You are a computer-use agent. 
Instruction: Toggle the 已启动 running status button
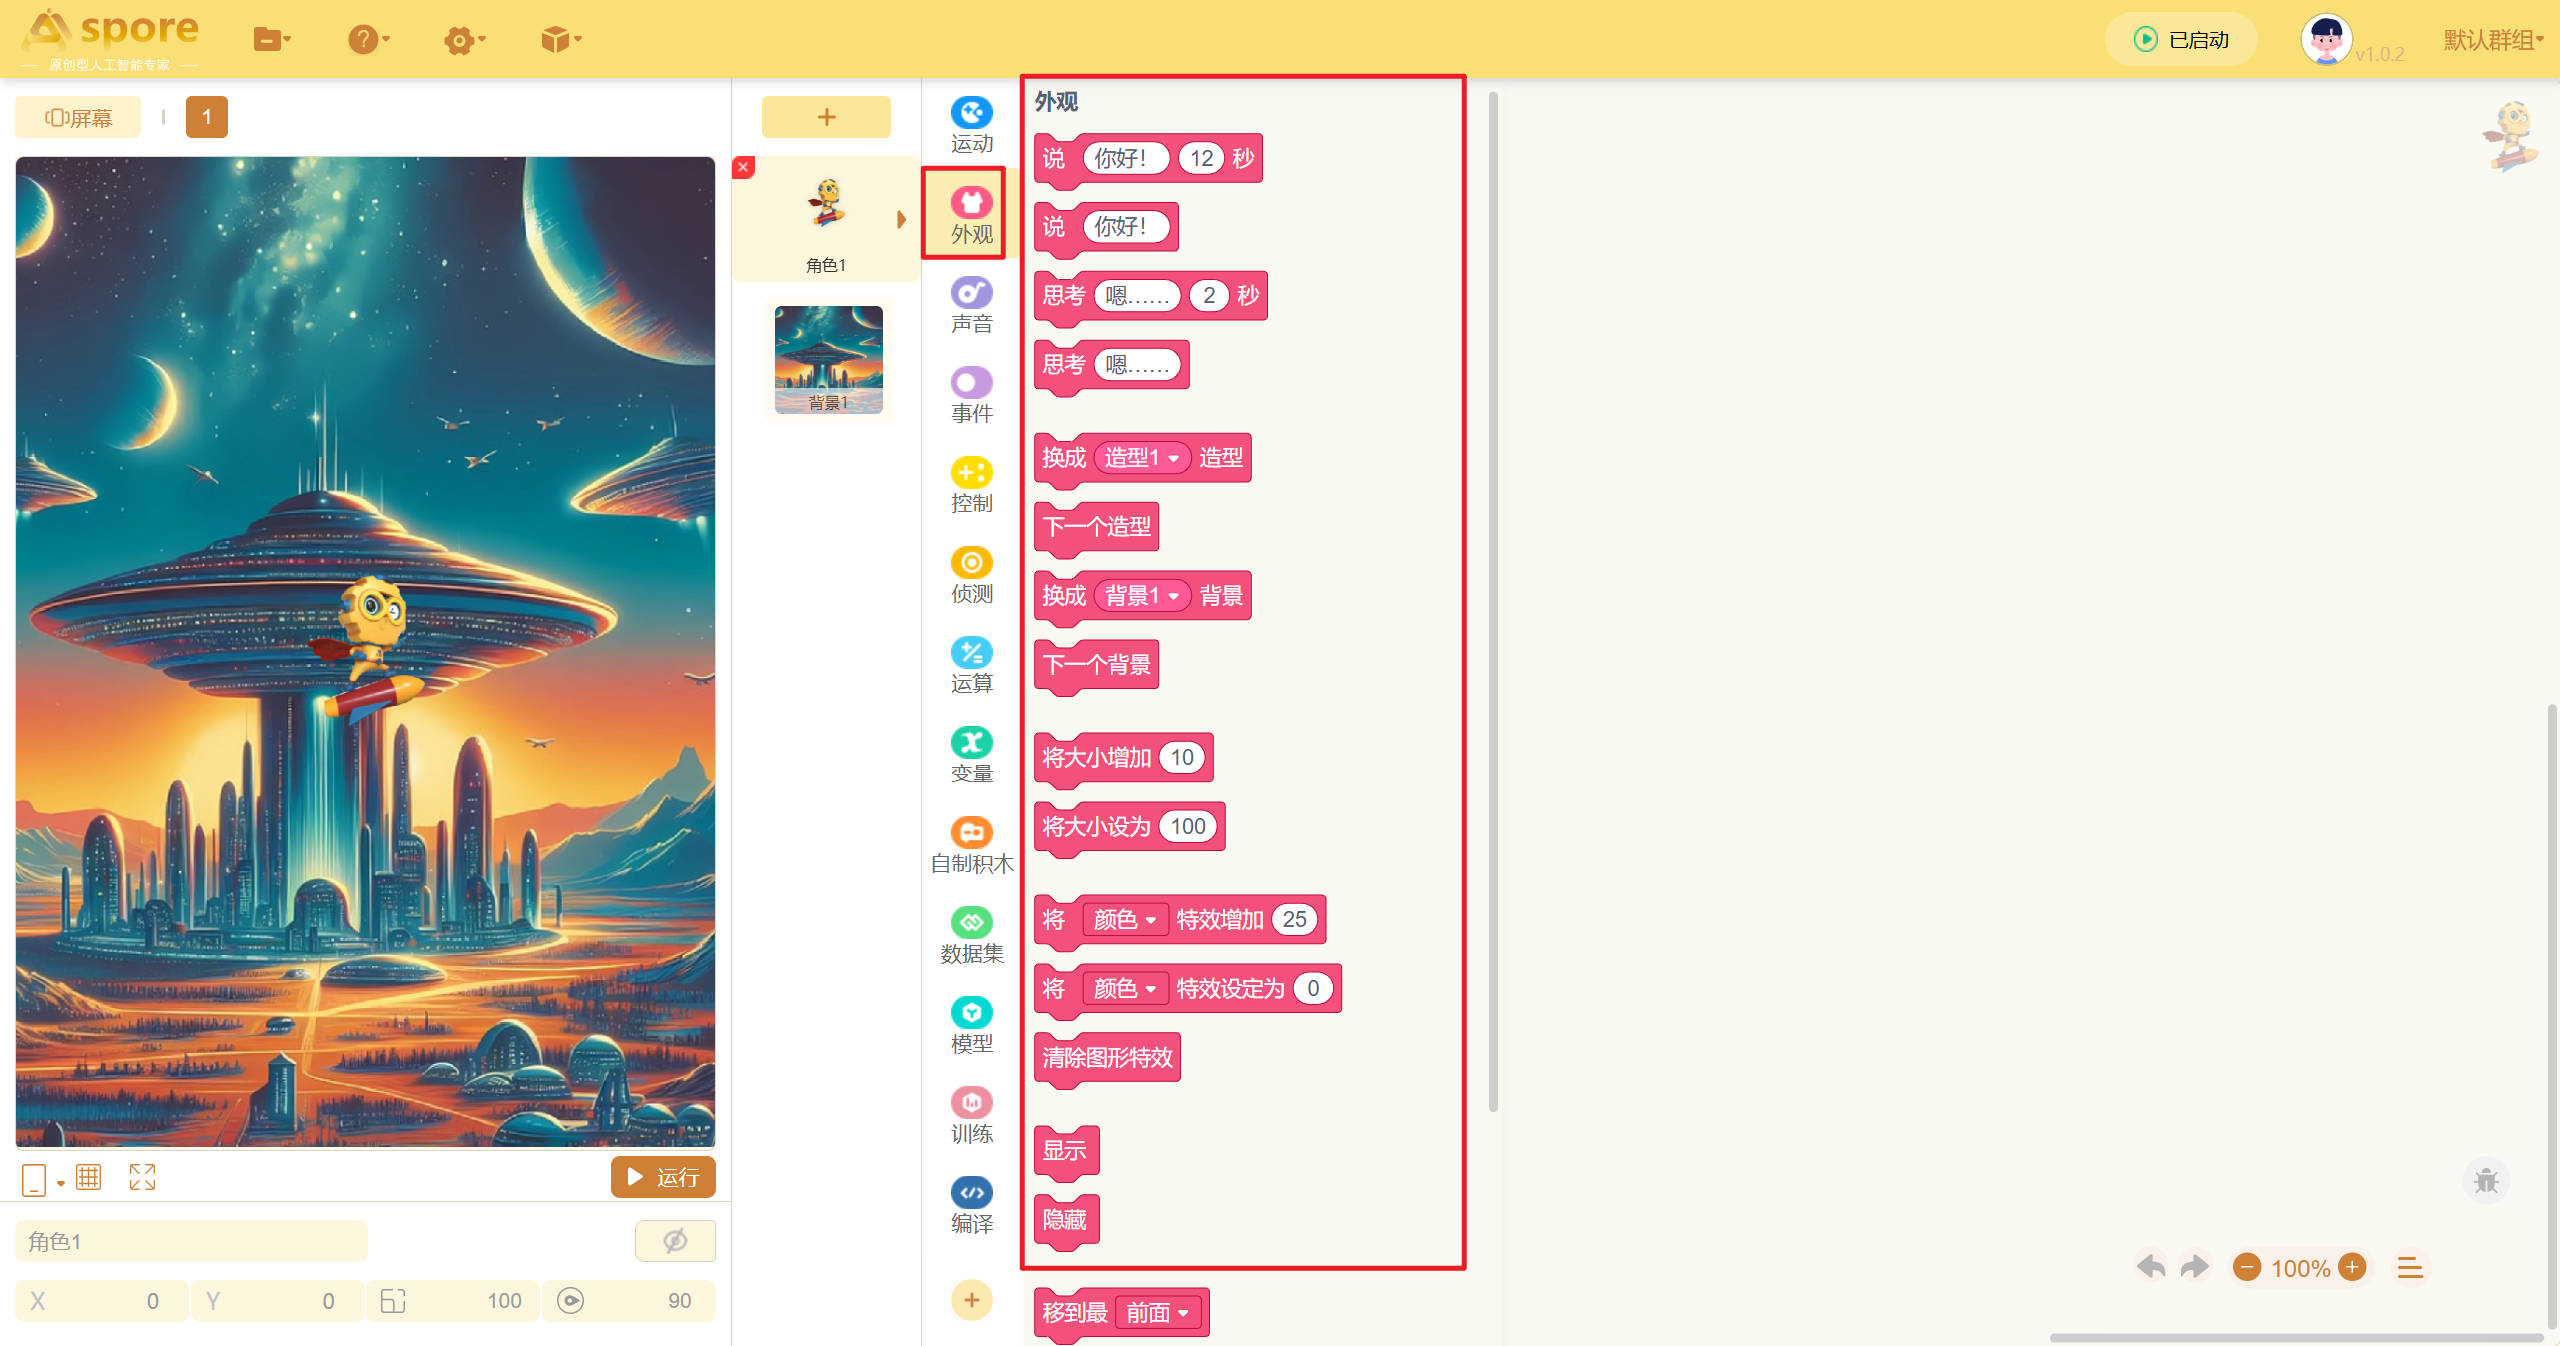(2181, 40)
